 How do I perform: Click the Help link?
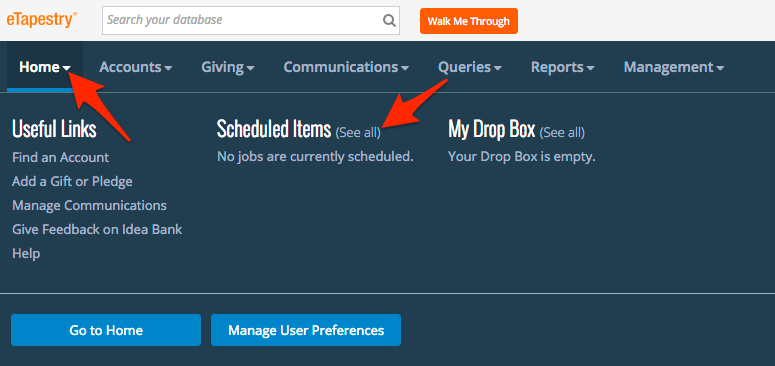[26, 253]
